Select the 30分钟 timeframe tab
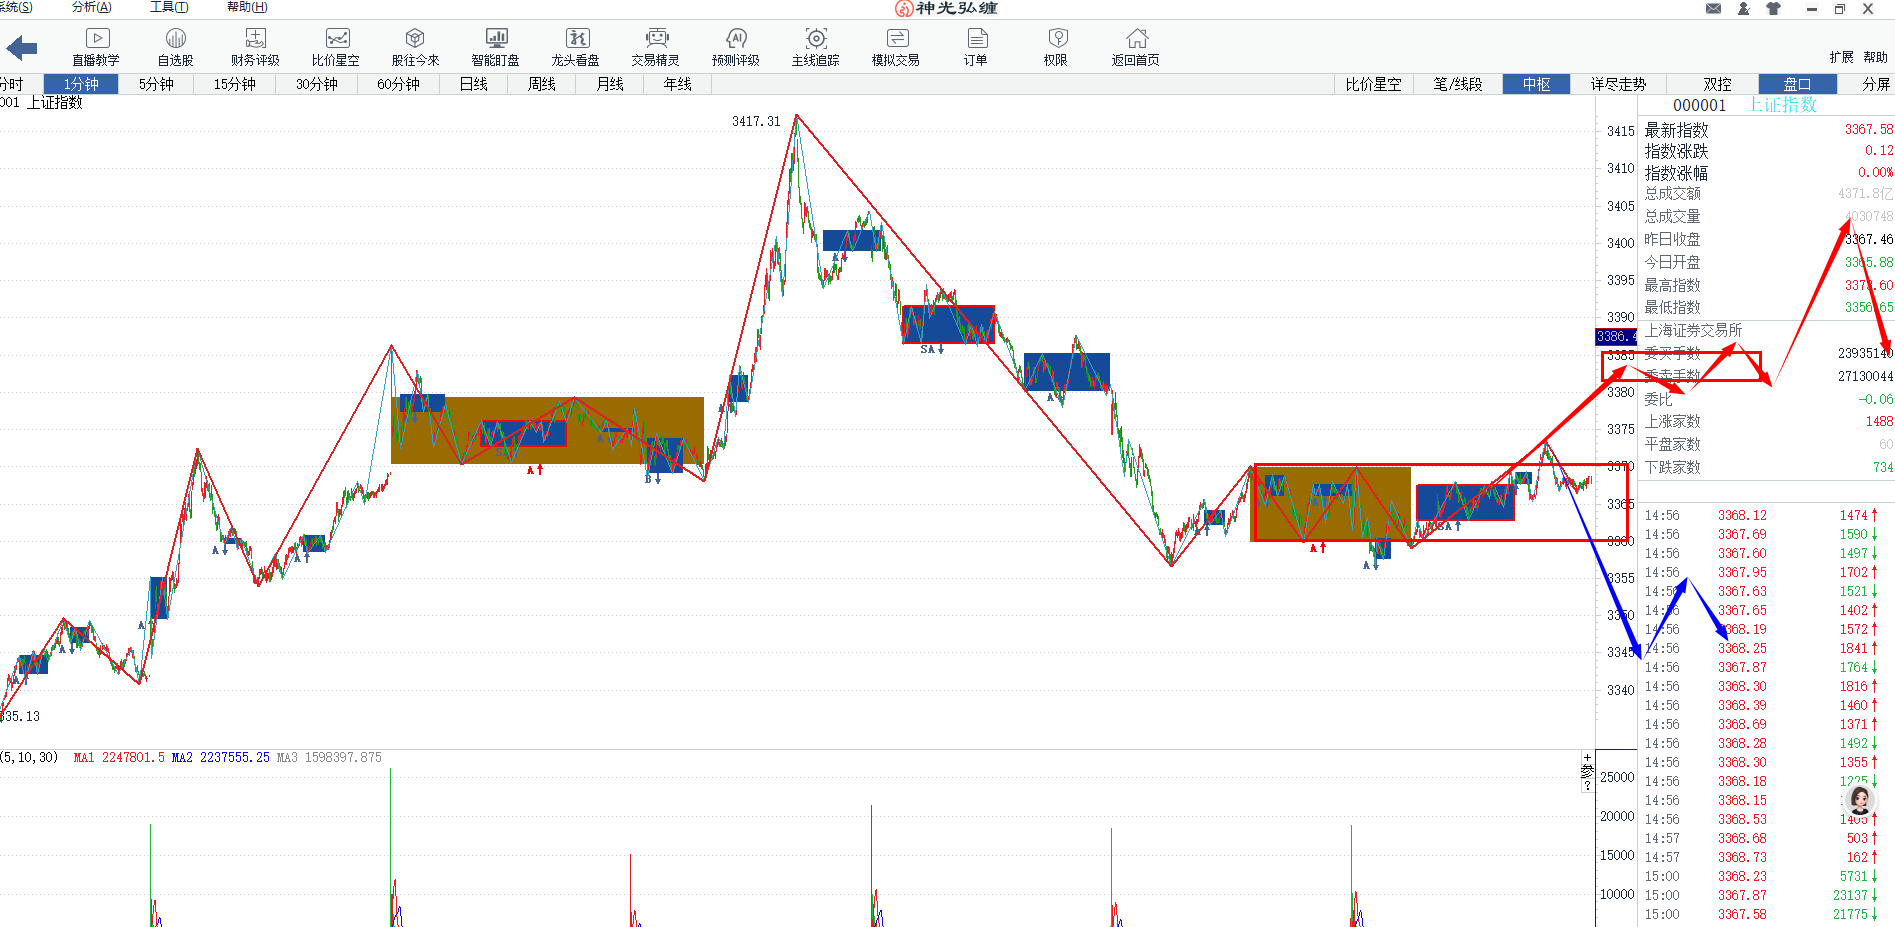Screen dimensions: 1895x927 click(316, 84)
